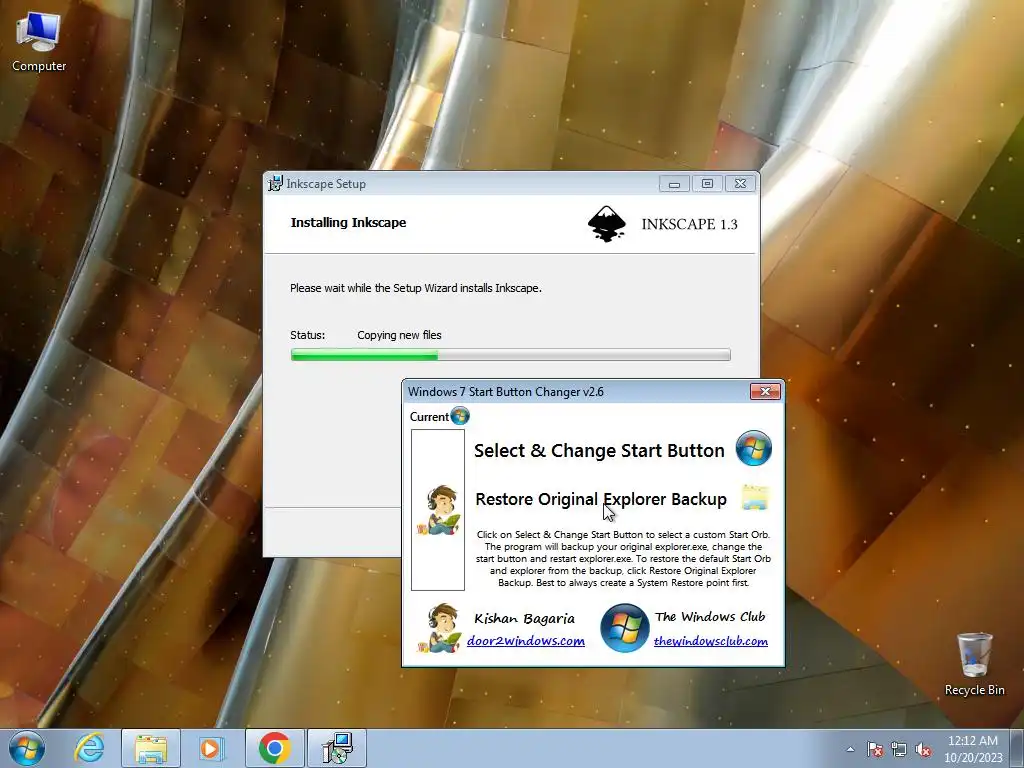Open the taskbar clock showing 12:12 AM
This screenshot has height=768, width=1024.
click(x=972, y=749)
